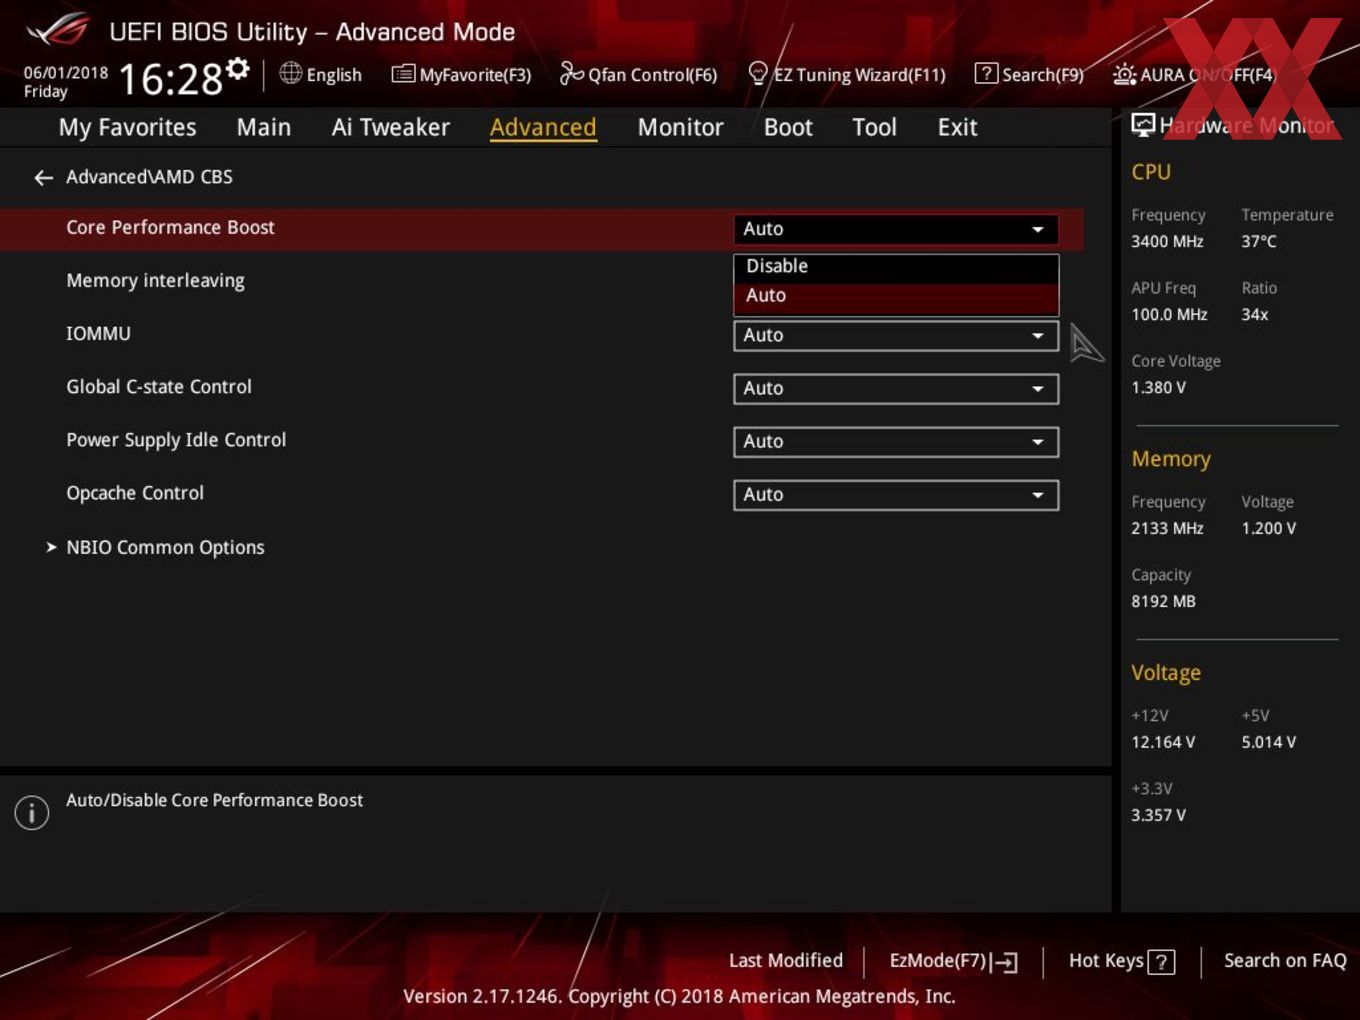The image size is (1360, 1020).
Task: Click the Advanced\AMD CBS breadcrumb text
Action: click(x=149, y=177)
